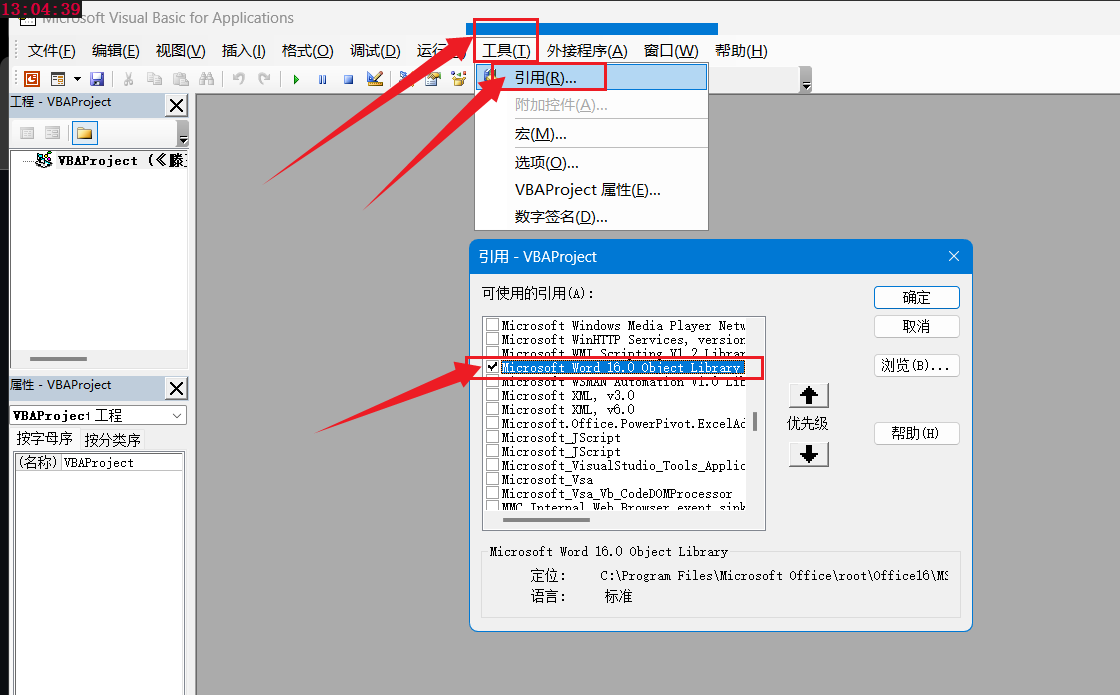Check Microsoft Windows Media Player reference
Screen dimensions: 1120x695
tap(492, 324)
